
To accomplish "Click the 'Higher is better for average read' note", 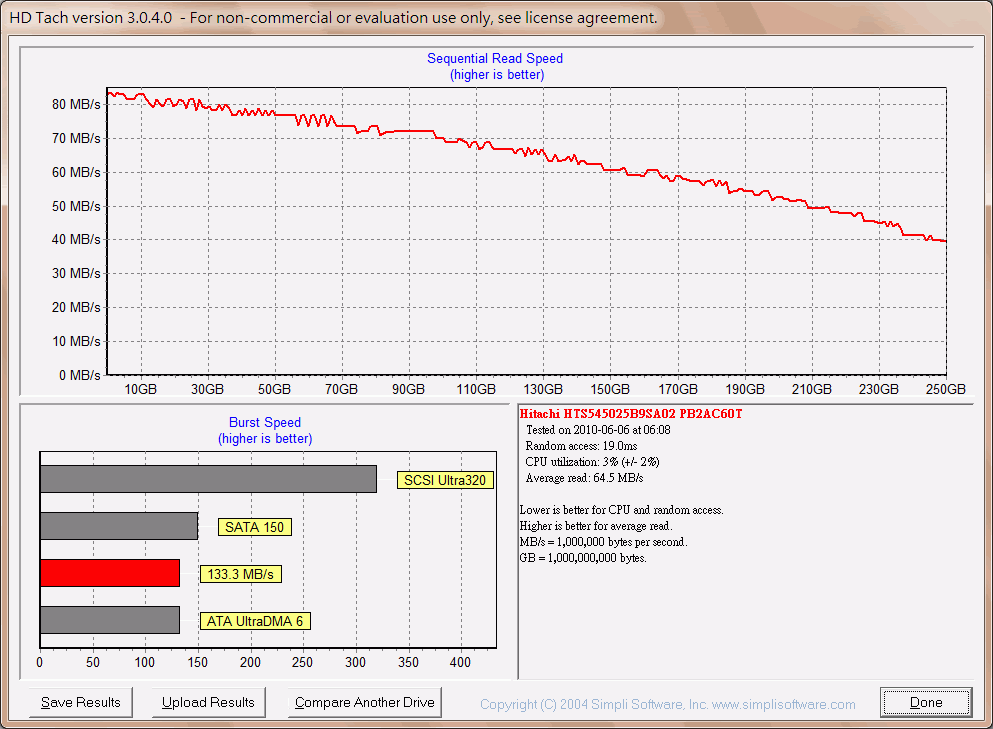I will coord(596,526).
